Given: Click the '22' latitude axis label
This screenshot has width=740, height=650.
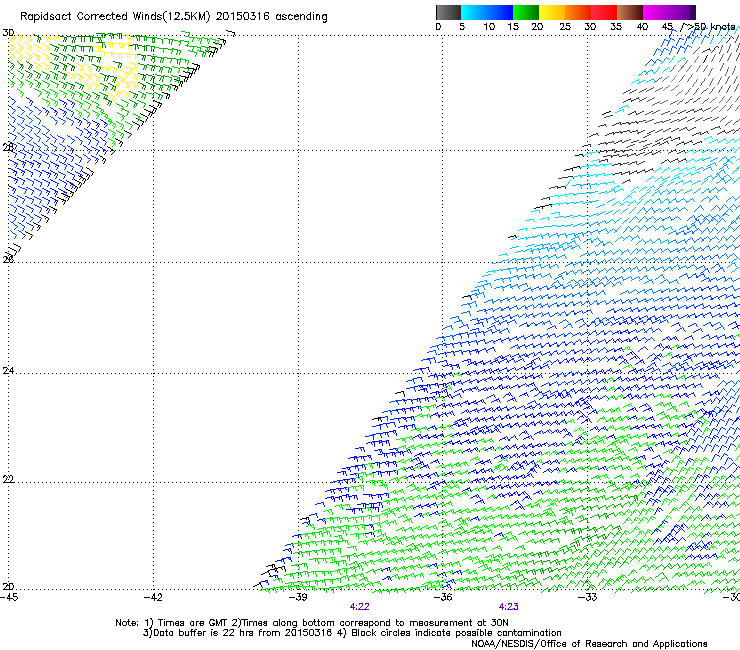Looking at the screenshot, I should 8,479.
